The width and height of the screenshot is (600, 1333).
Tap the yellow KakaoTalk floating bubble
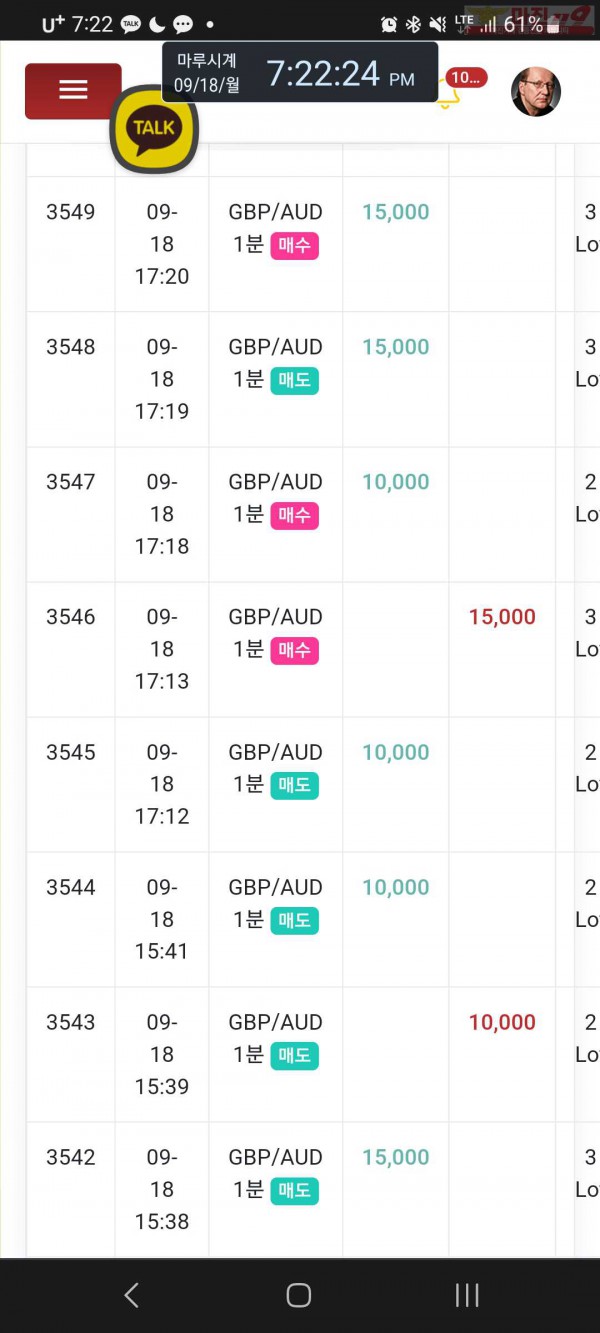pyautogui.click(x=154, y=129)
